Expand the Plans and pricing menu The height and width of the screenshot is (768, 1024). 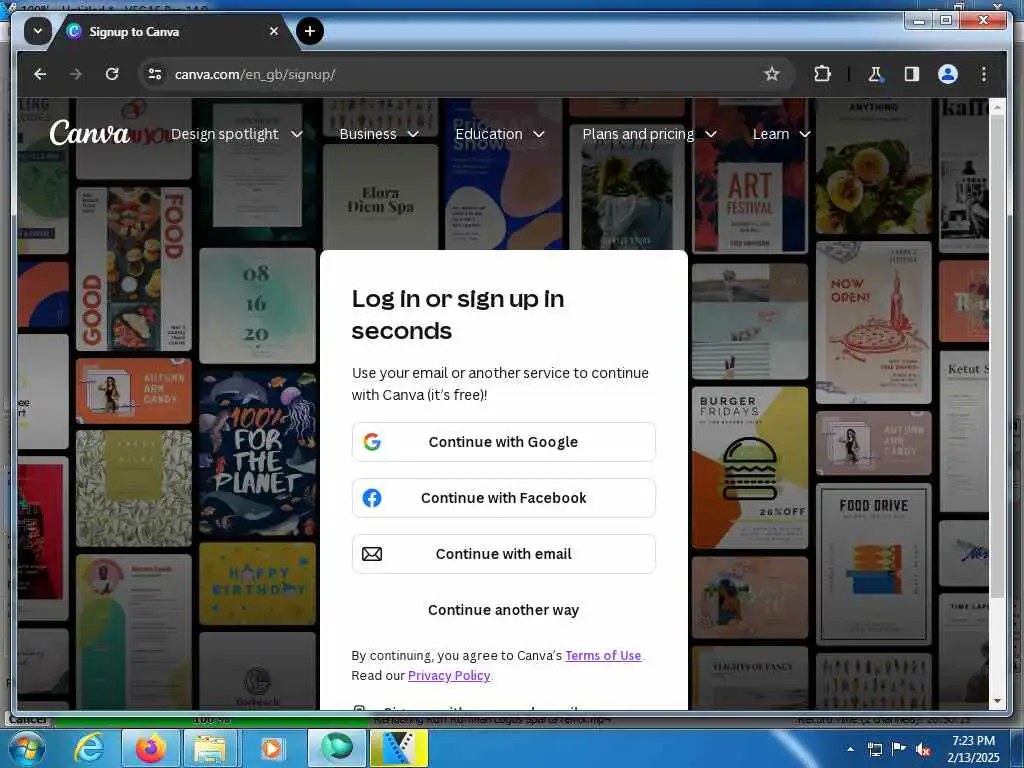pyautogui.click(x=649, y=134)
